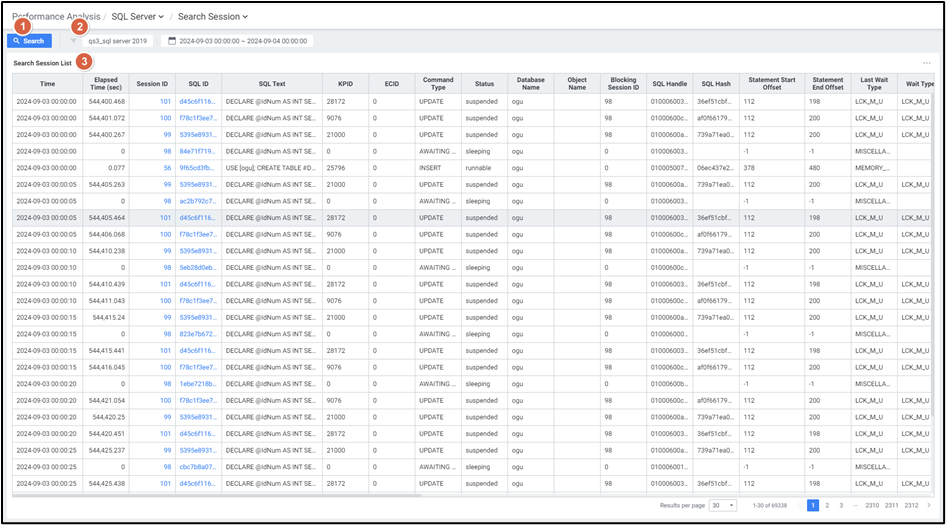The image size is (946, 525).
Task: Open the Results per page dropdown
Action: 725,505
